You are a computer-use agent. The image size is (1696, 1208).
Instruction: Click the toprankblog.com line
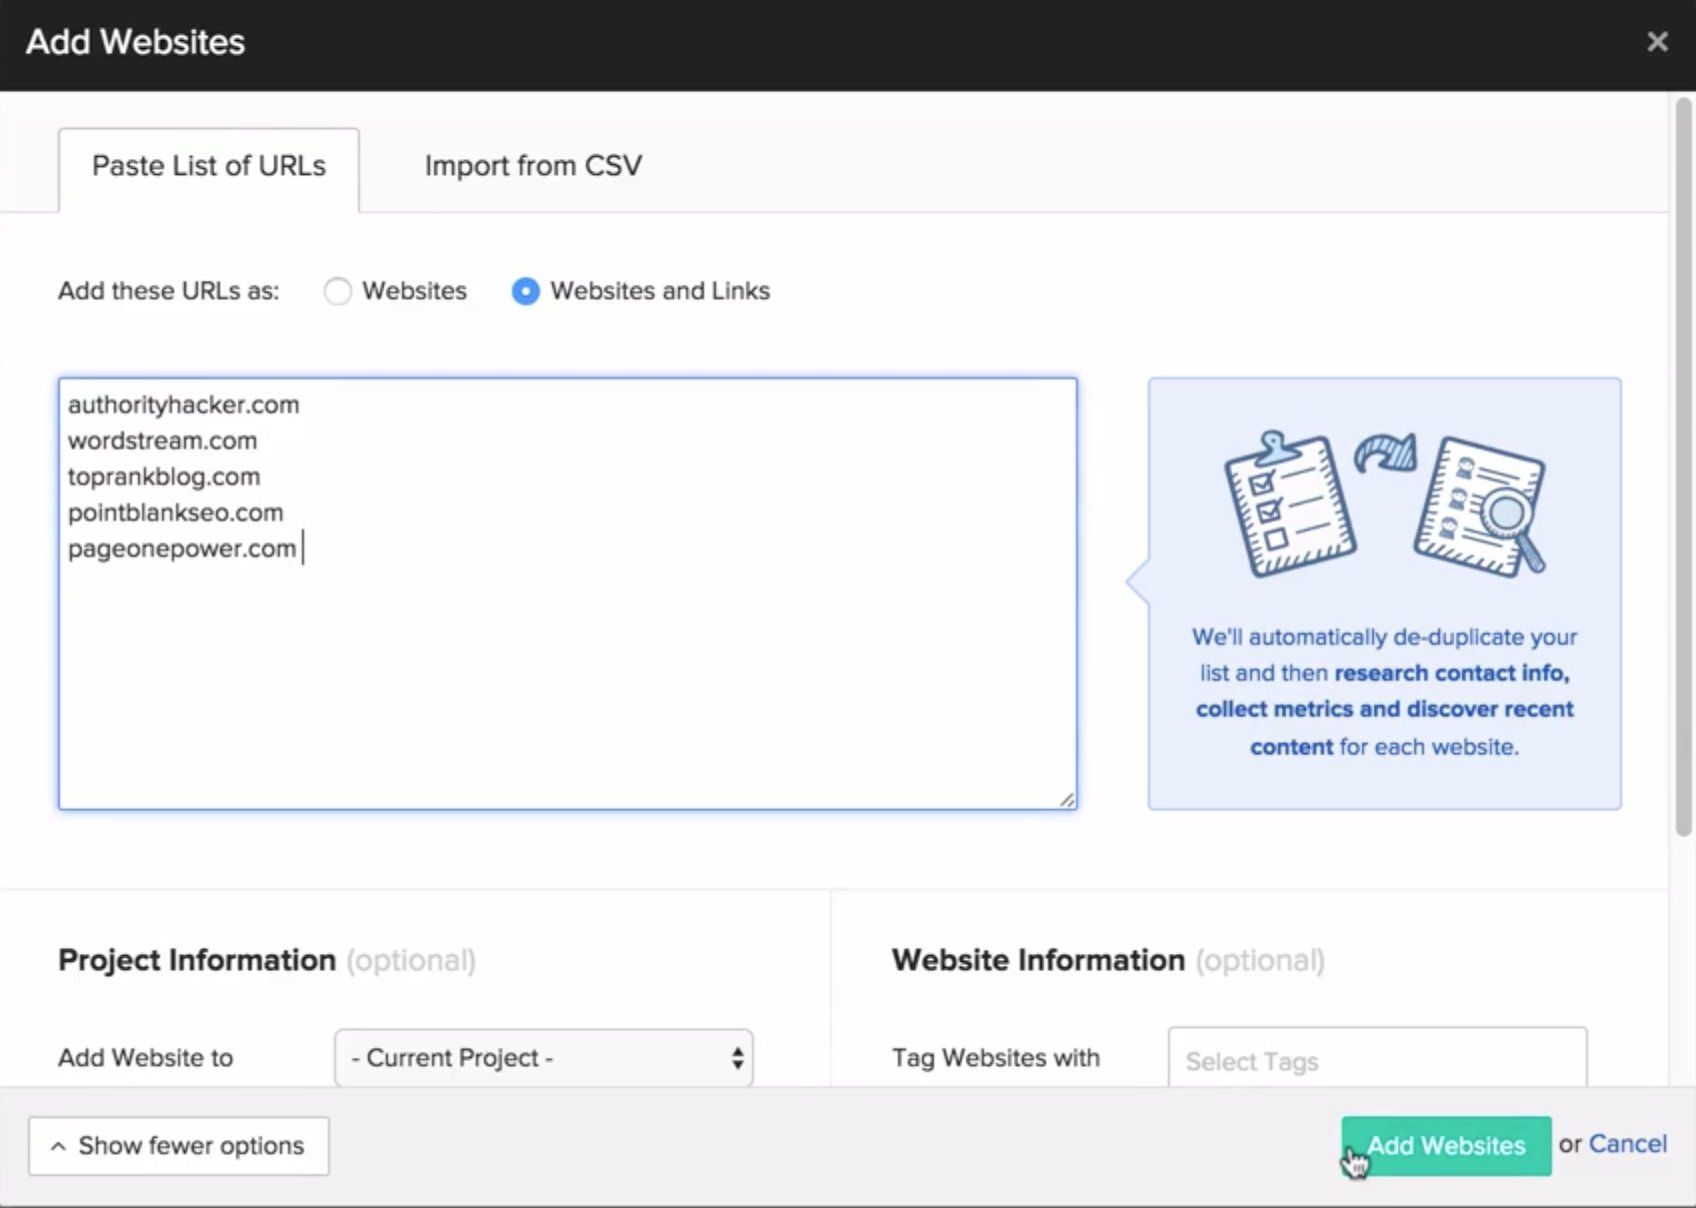click(x=164, y=477)
